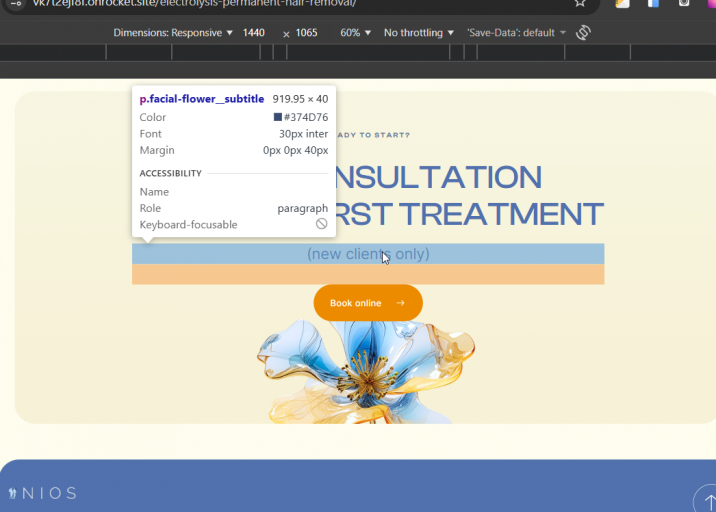This screenshot has width=716, height=512.
Task: Click the "ADY TO START?" label text
Action: pyautogui.click(x=374, y=135)
